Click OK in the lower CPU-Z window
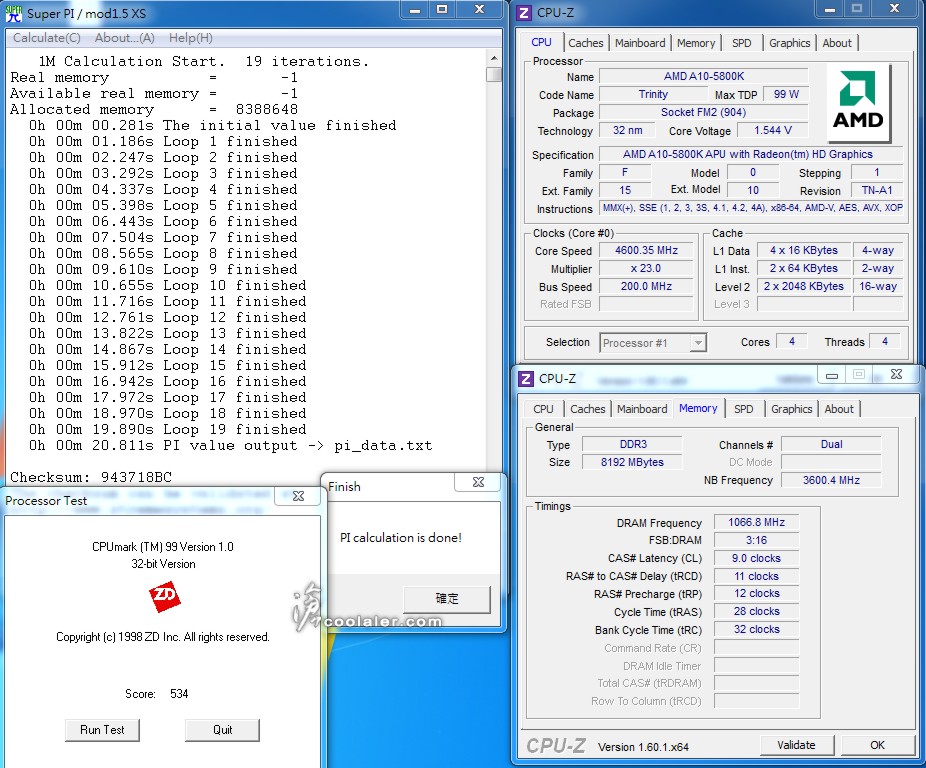This screenshot has height=768, width=926. coord(878,745)
